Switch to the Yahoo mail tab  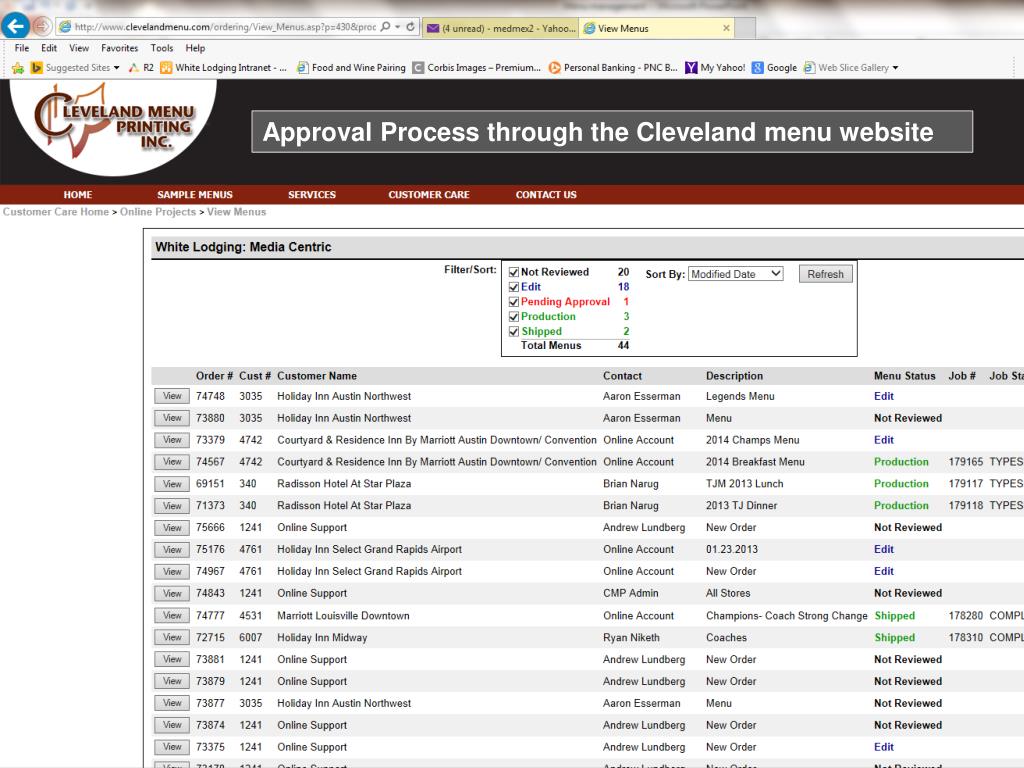500,28
